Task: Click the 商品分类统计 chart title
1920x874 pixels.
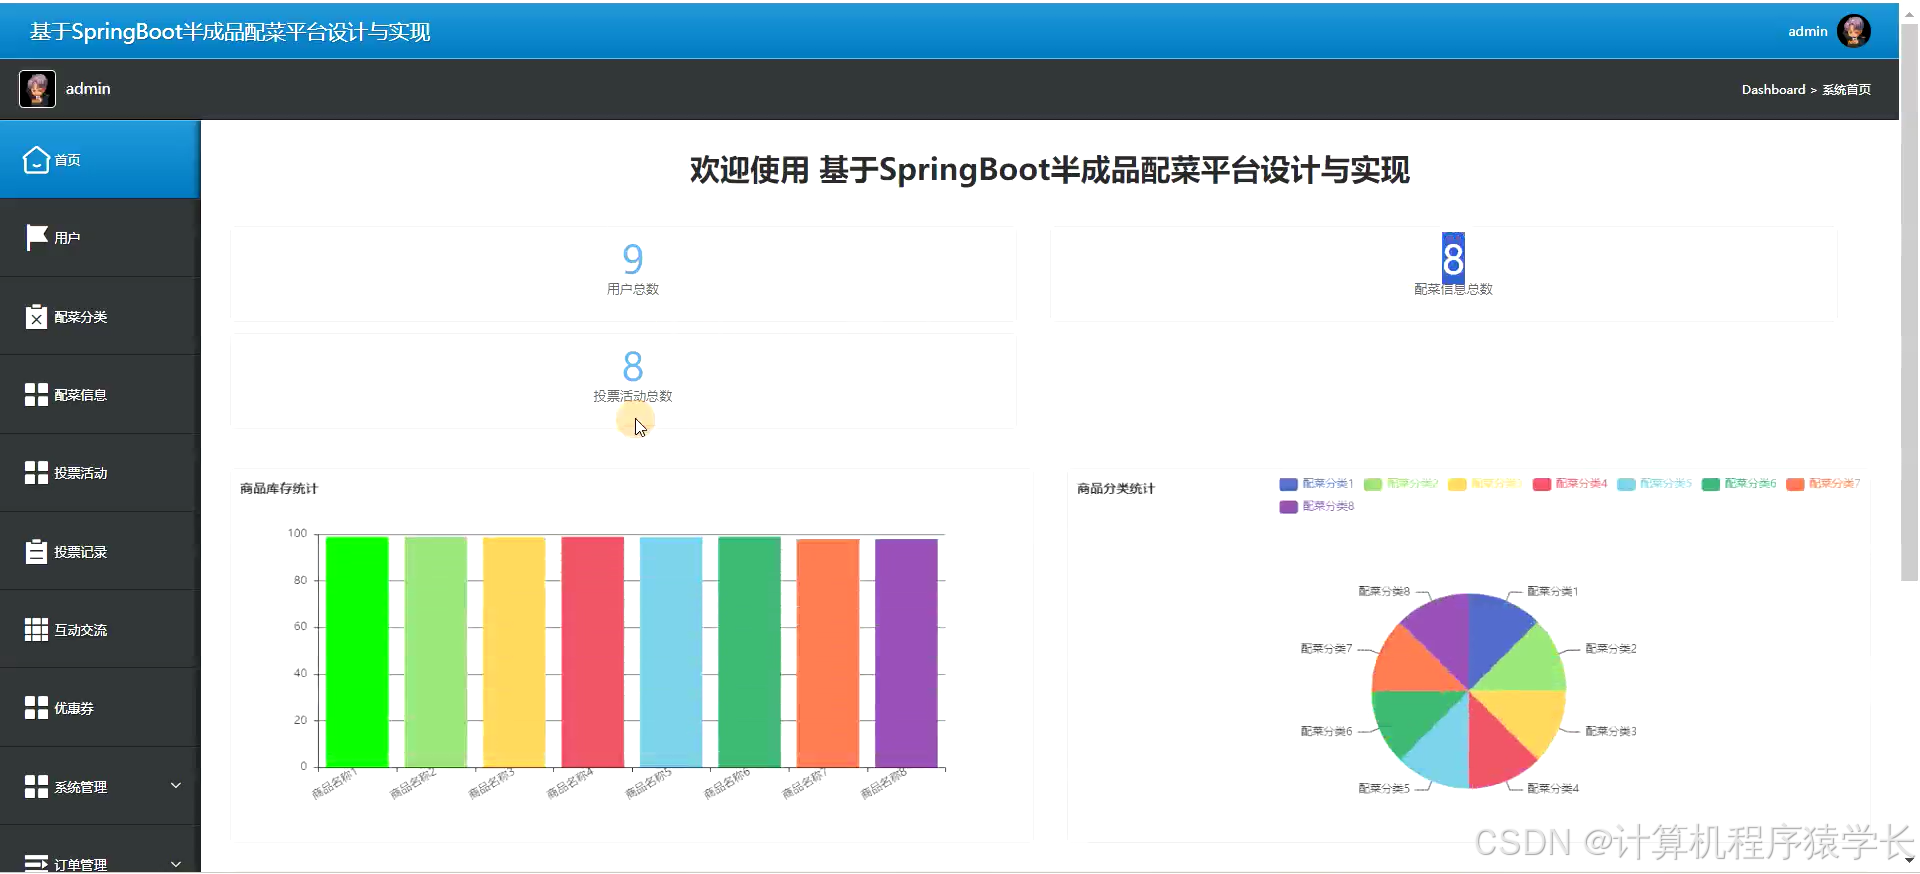Action: click(1116, 489)
